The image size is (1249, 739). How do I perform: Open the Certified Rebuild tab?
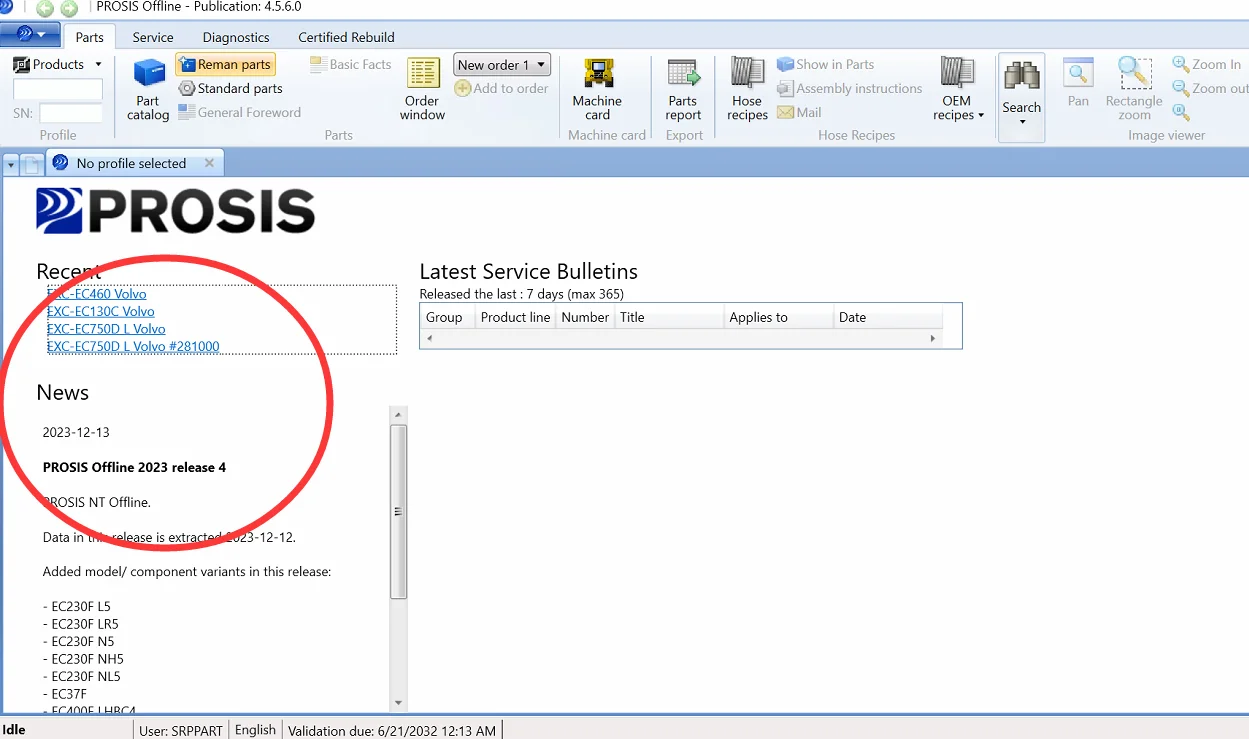point(346,37)
